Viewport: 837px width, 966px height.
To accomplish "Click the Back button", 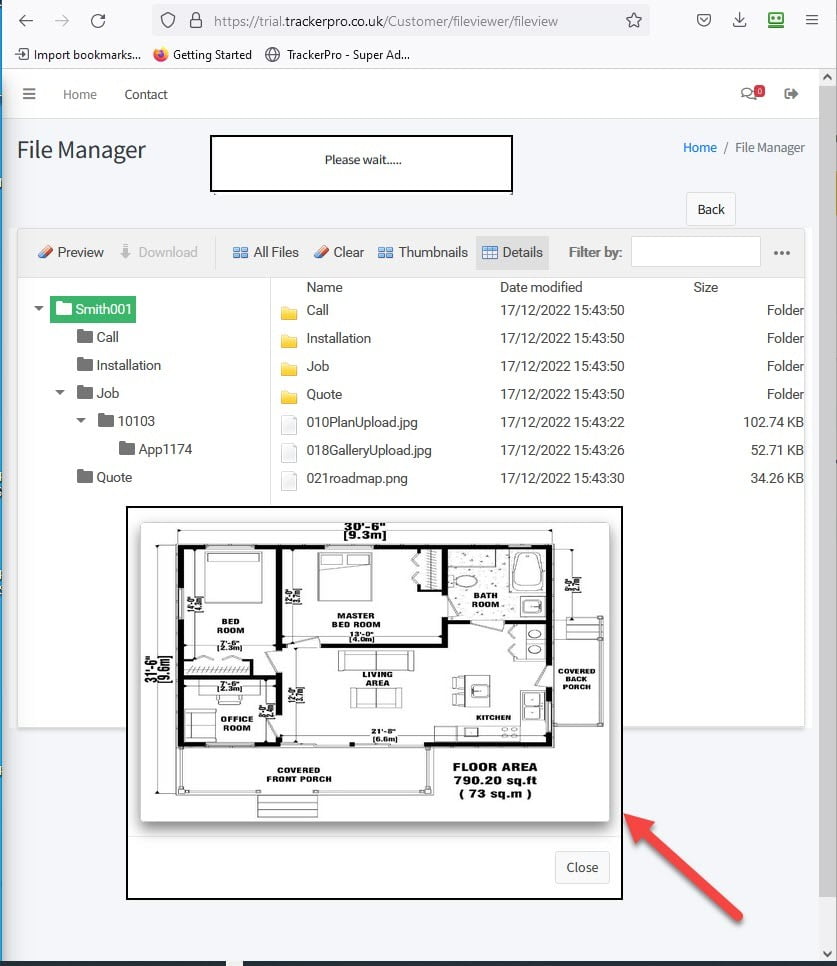I will pyautogui.click(x=710, y=210).
